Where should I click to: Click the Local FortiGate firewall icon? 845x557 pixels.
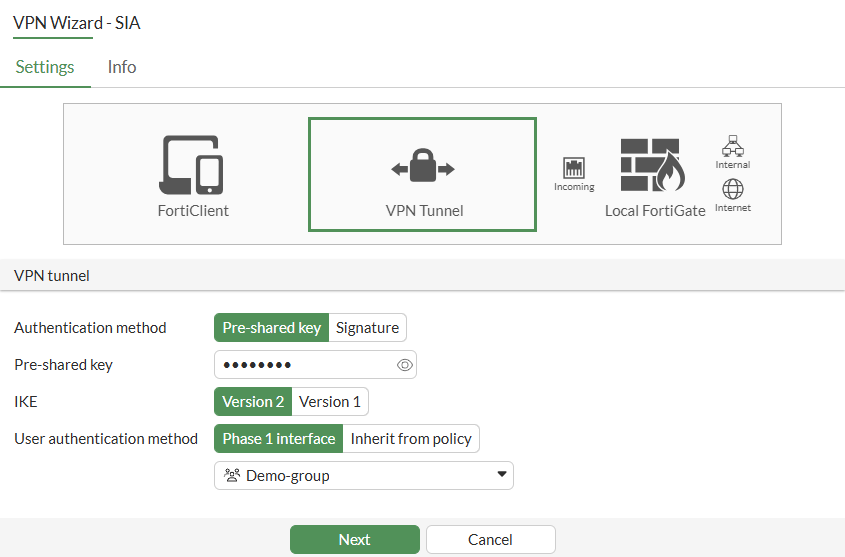653,165
